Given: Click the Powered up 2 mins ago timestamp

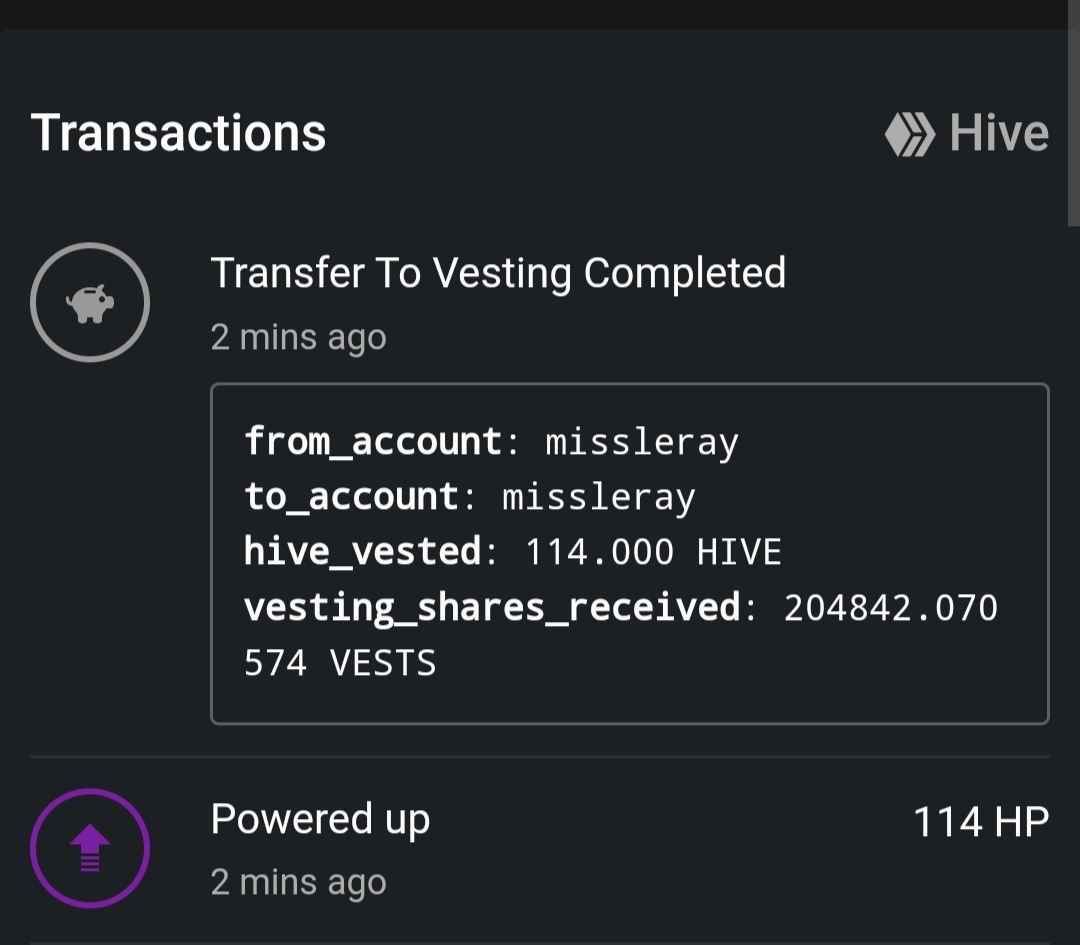Looking at the screenshot, I should [298, 882].
